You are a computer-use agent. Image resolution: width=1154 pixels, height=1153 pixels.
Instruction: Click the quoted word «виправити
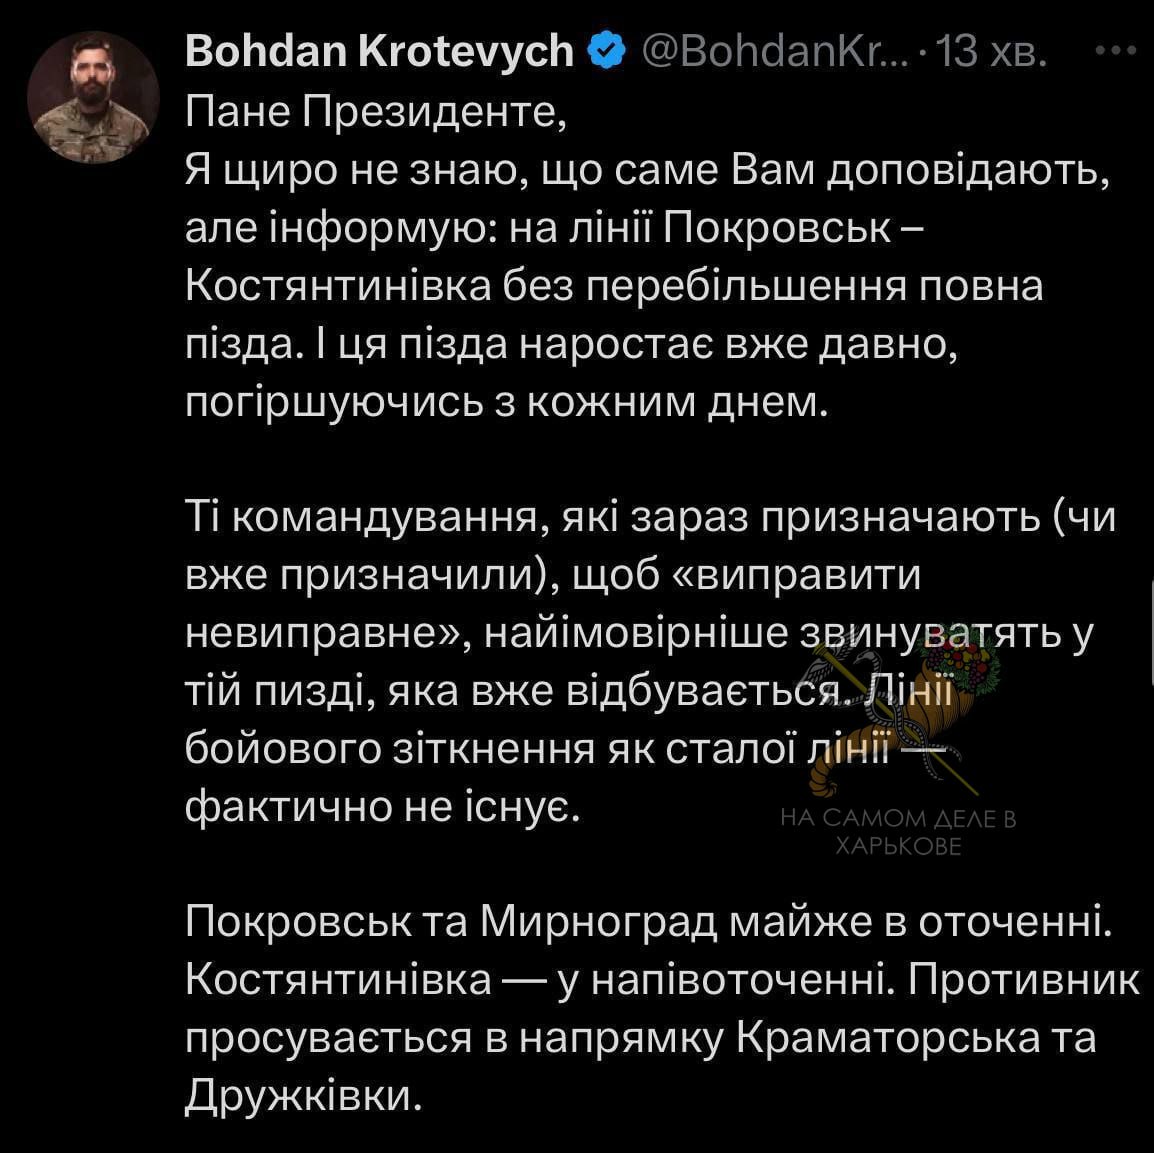tap(798, 575)
